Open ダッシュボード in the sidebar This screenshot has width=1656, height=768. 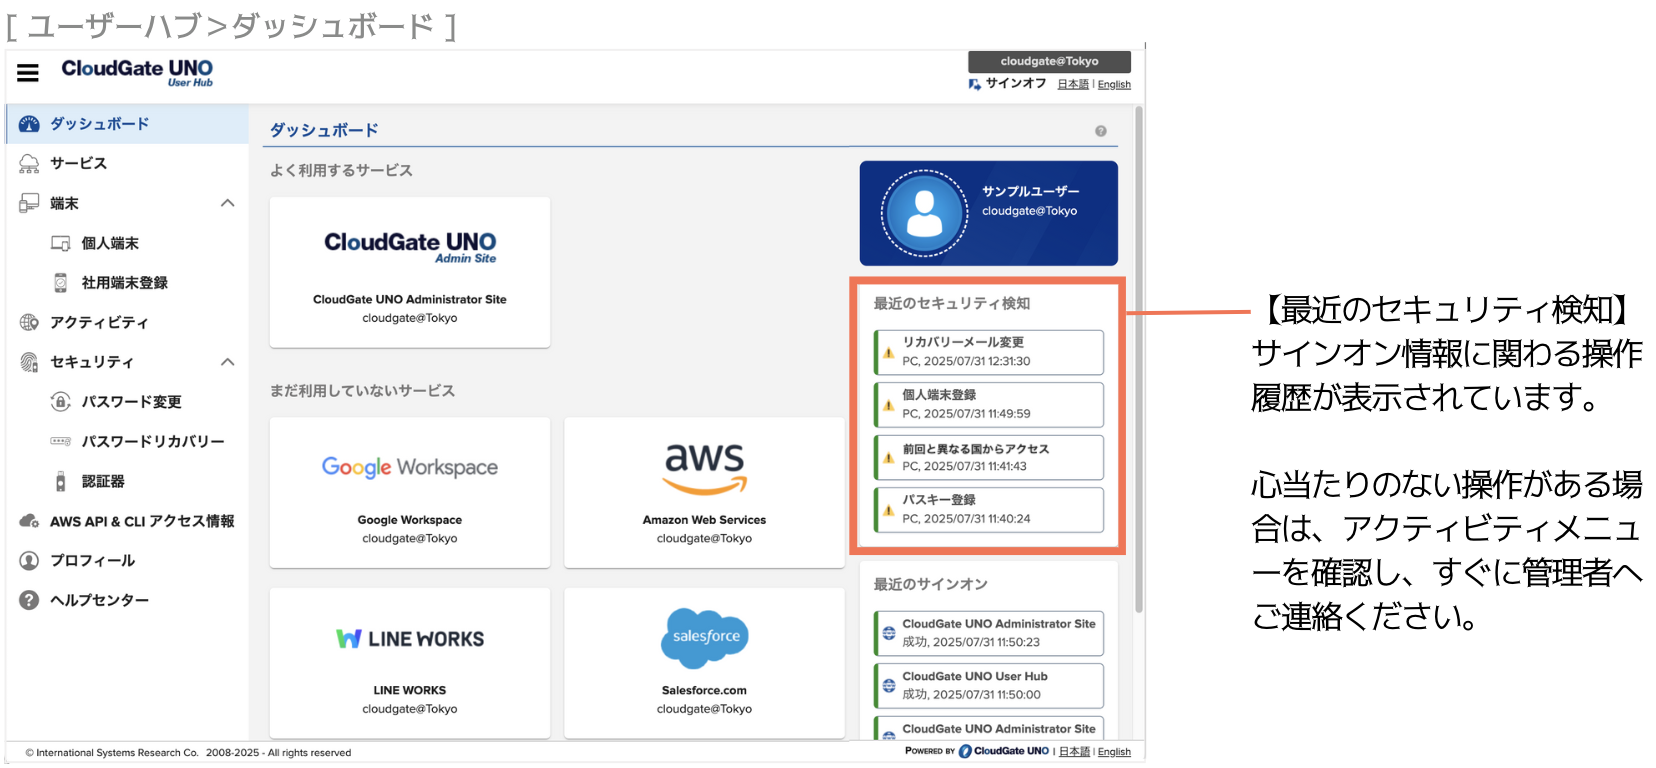[x=128, y=124]
